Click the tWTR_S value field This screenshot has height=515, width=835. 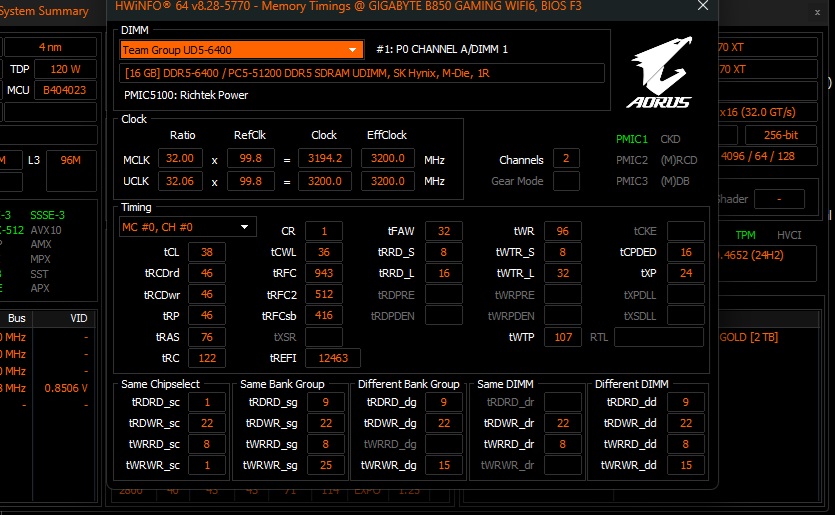click(562, 252)
